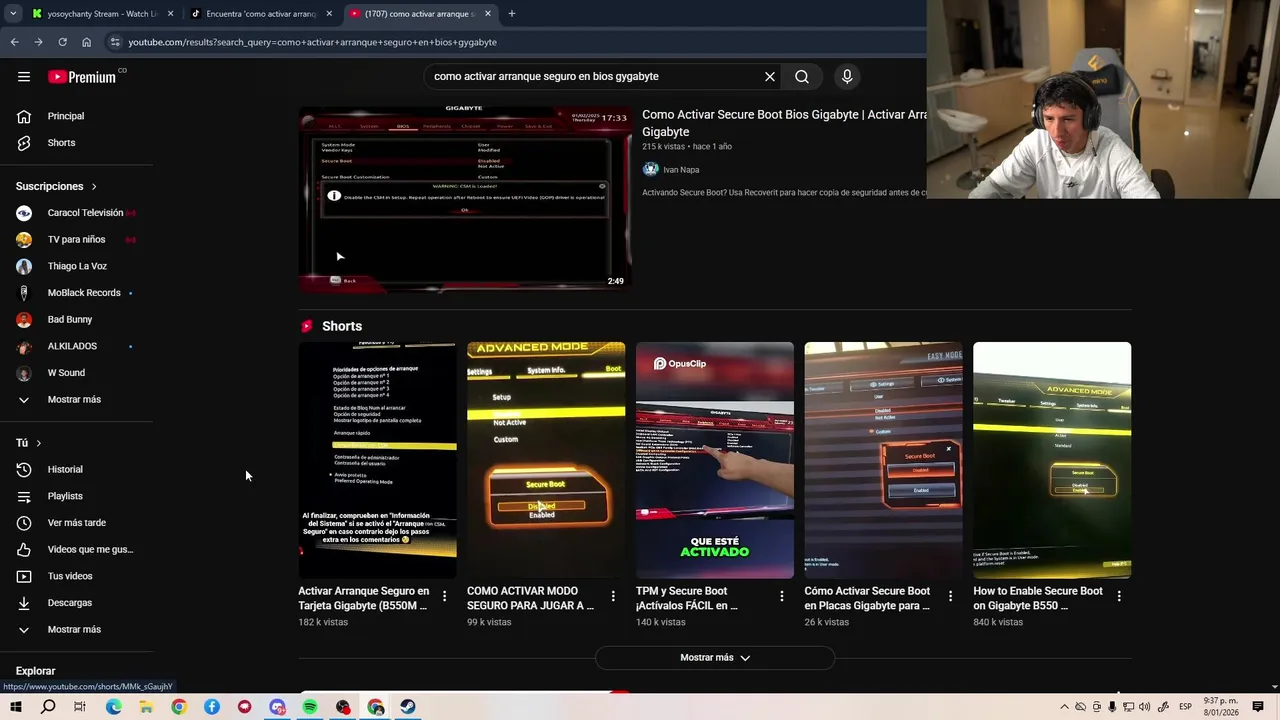Open TV para niños subscription
Viewport: 1280px width, 720px height.
click(x=76, y=240)
